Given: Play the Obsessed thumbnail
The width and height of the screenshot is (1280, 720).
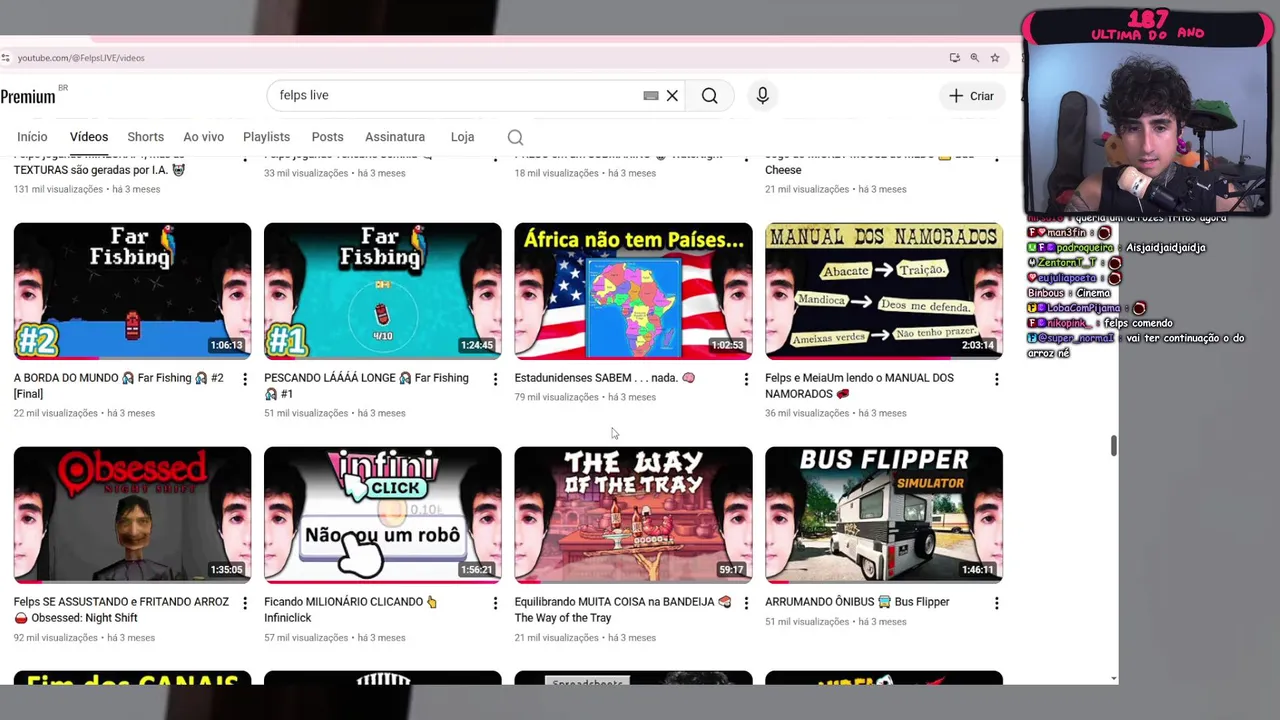Looking at the screenshot, I should coord(132,515).
